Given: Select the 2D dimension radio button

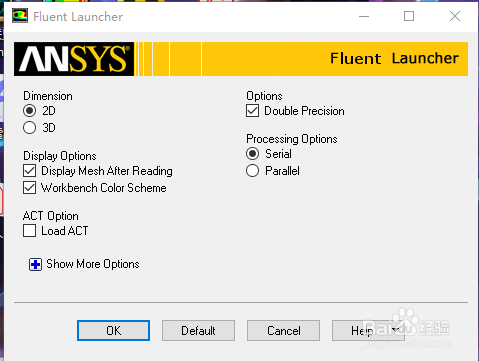Looking at the screenshot, I should point(29,111).
